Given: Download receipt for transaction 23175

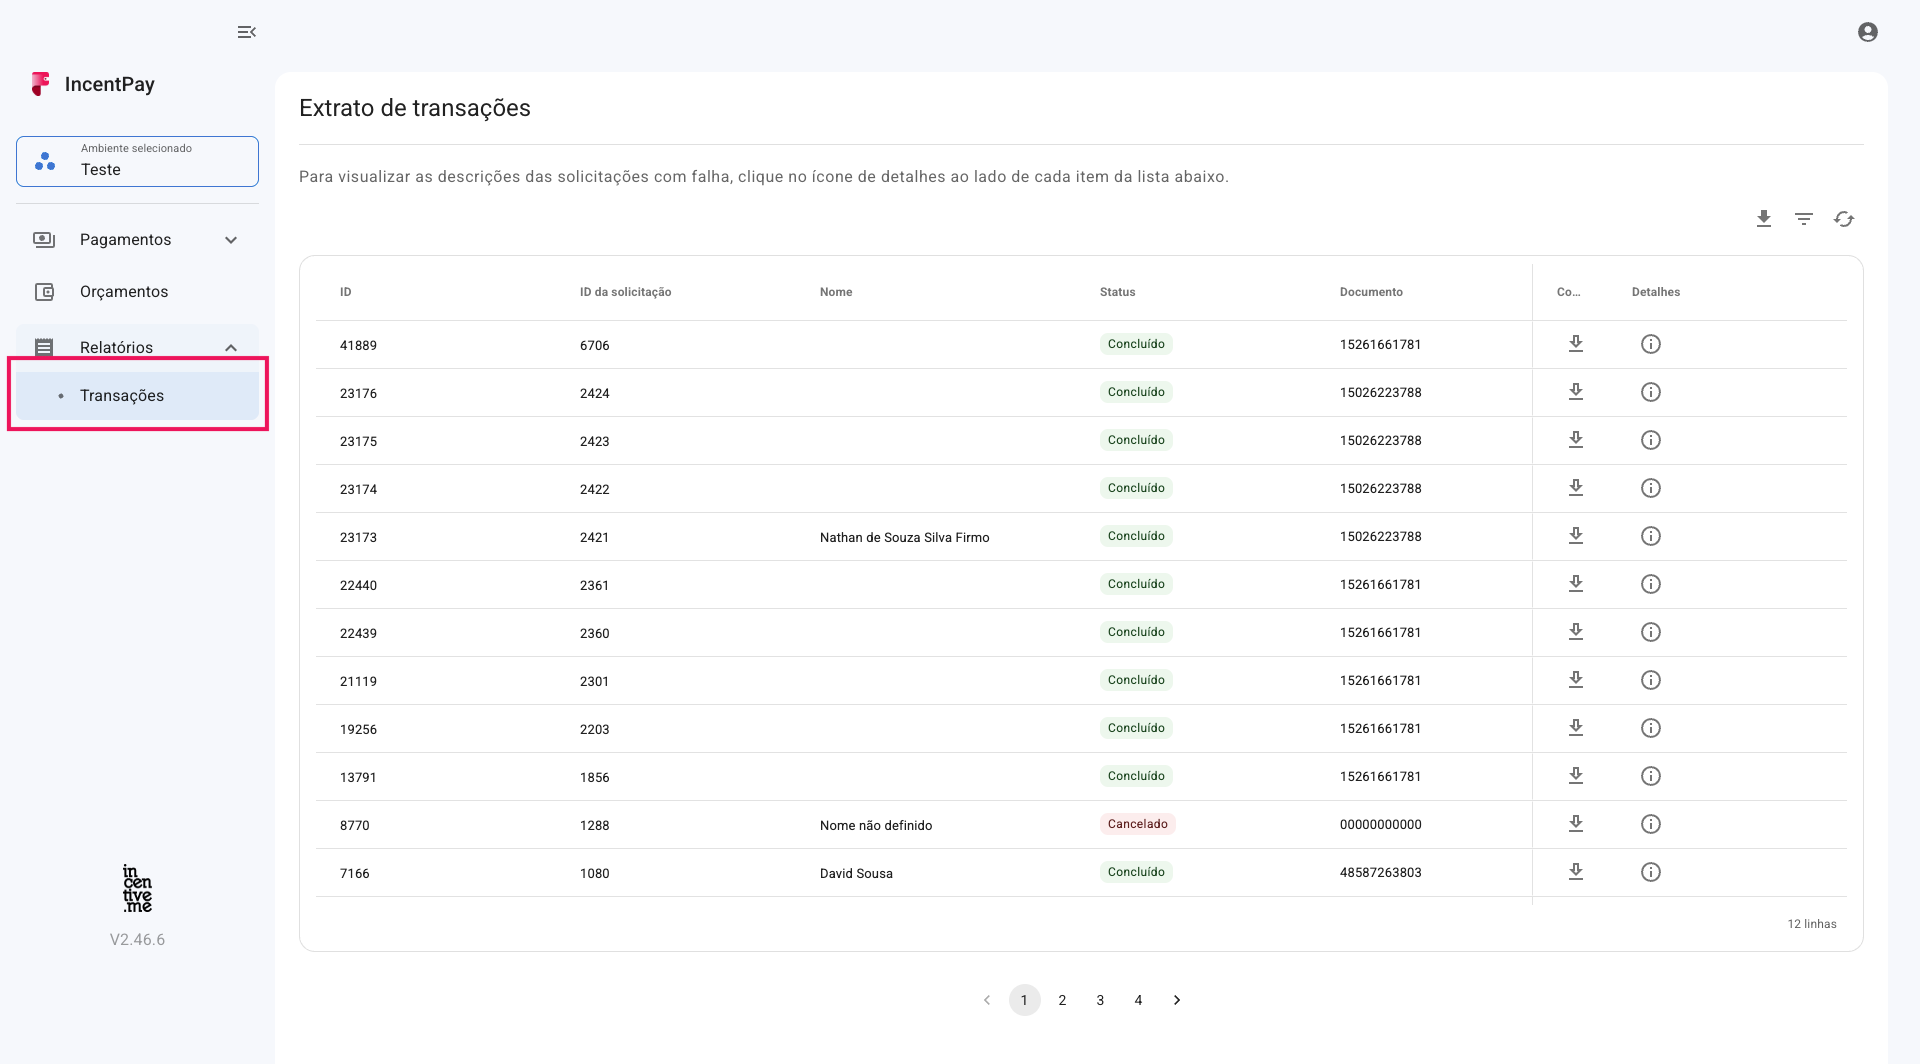Looking at the screenshot, I should point(1576,440).
